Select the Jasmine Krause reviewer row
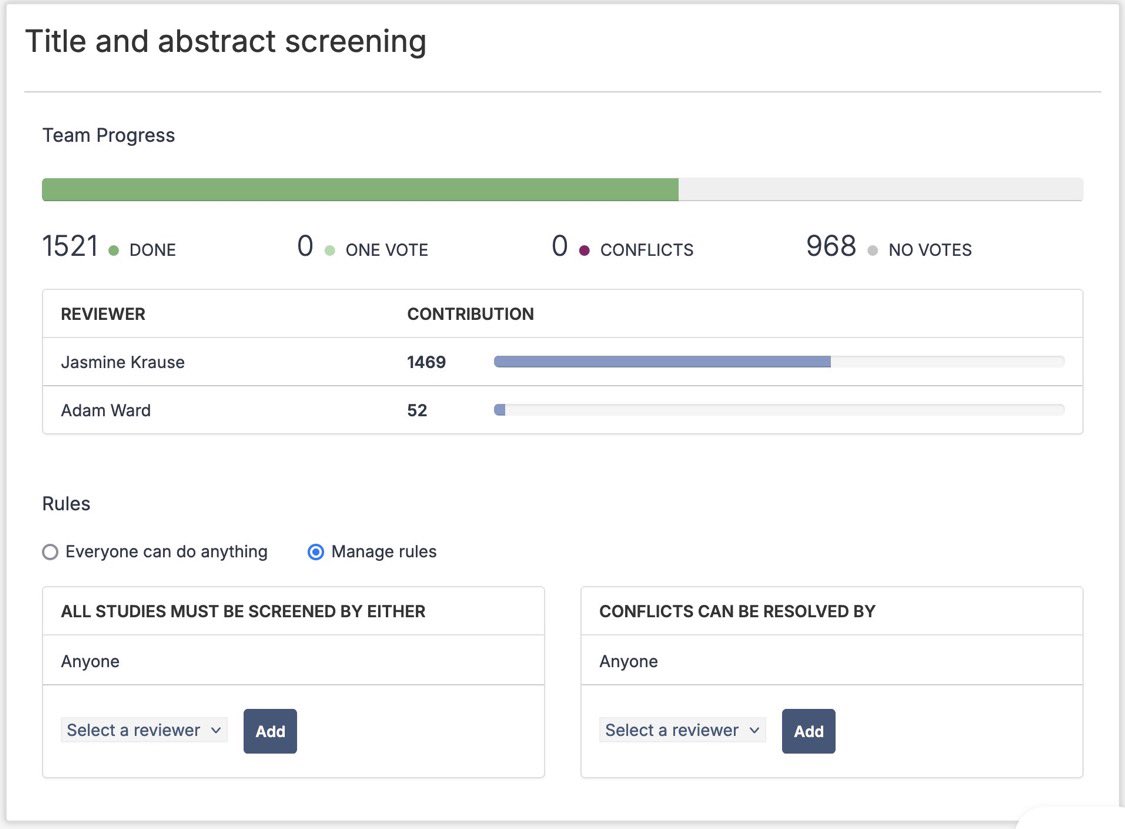The width and height of the screenshot is (1125, 829). (562, 362)
